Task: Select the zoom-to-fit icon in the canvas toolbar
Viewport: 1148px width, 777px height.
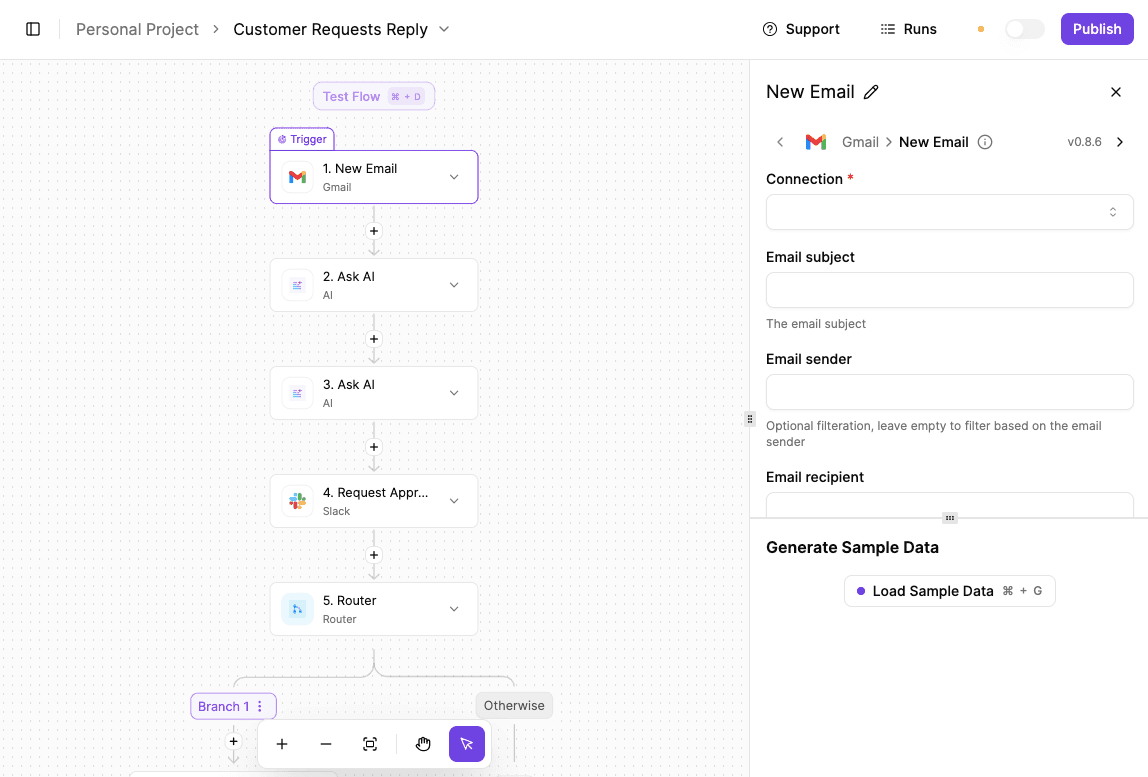Action: (370, 744)
